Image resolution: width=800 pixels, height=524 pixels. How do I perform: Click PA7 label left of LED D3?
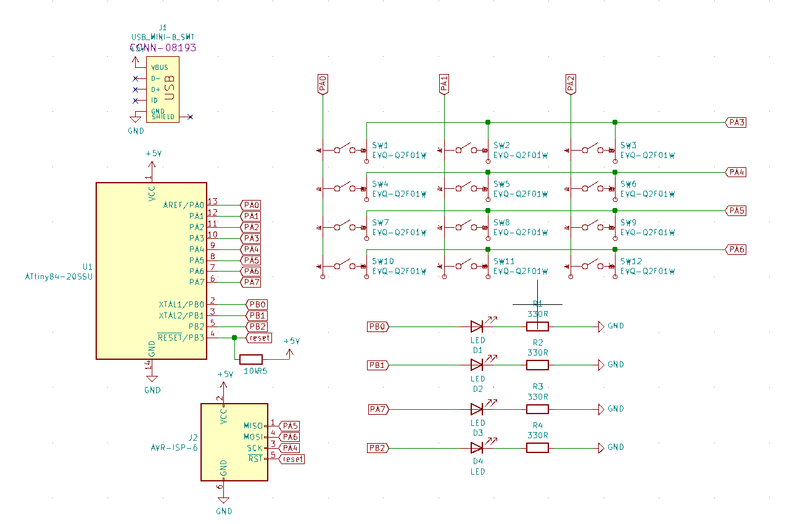pyautogui.click(x=378, y=409)
